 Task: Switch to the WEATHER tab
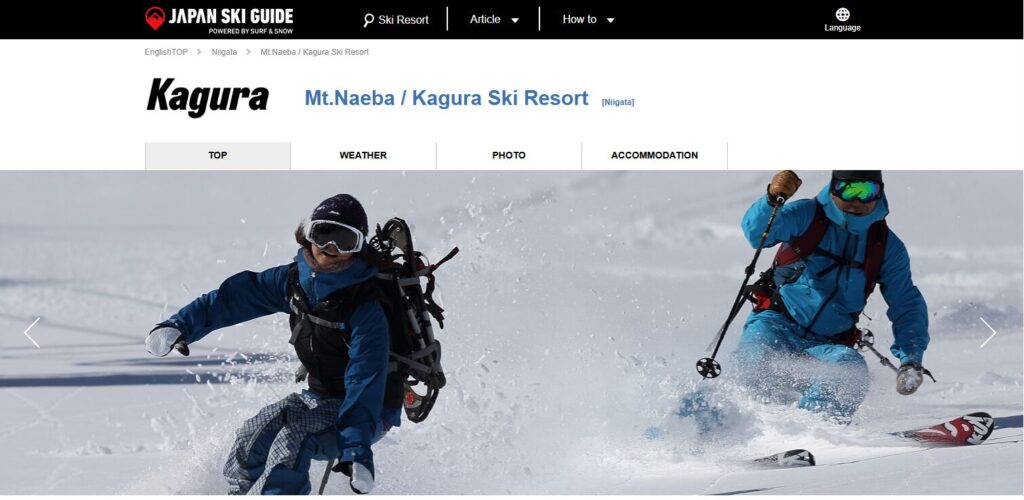[363, 155]
